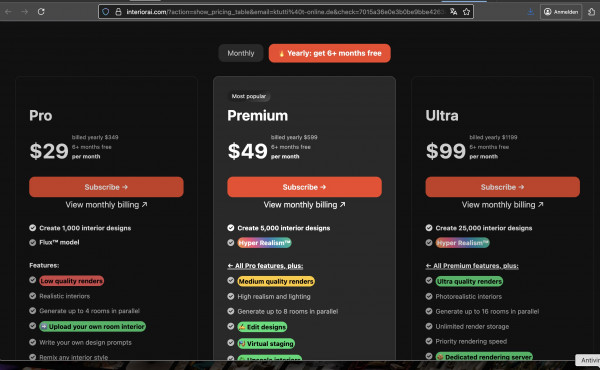
Task: Go forward with browser forward arrow
Action: [x=25, y=12]
